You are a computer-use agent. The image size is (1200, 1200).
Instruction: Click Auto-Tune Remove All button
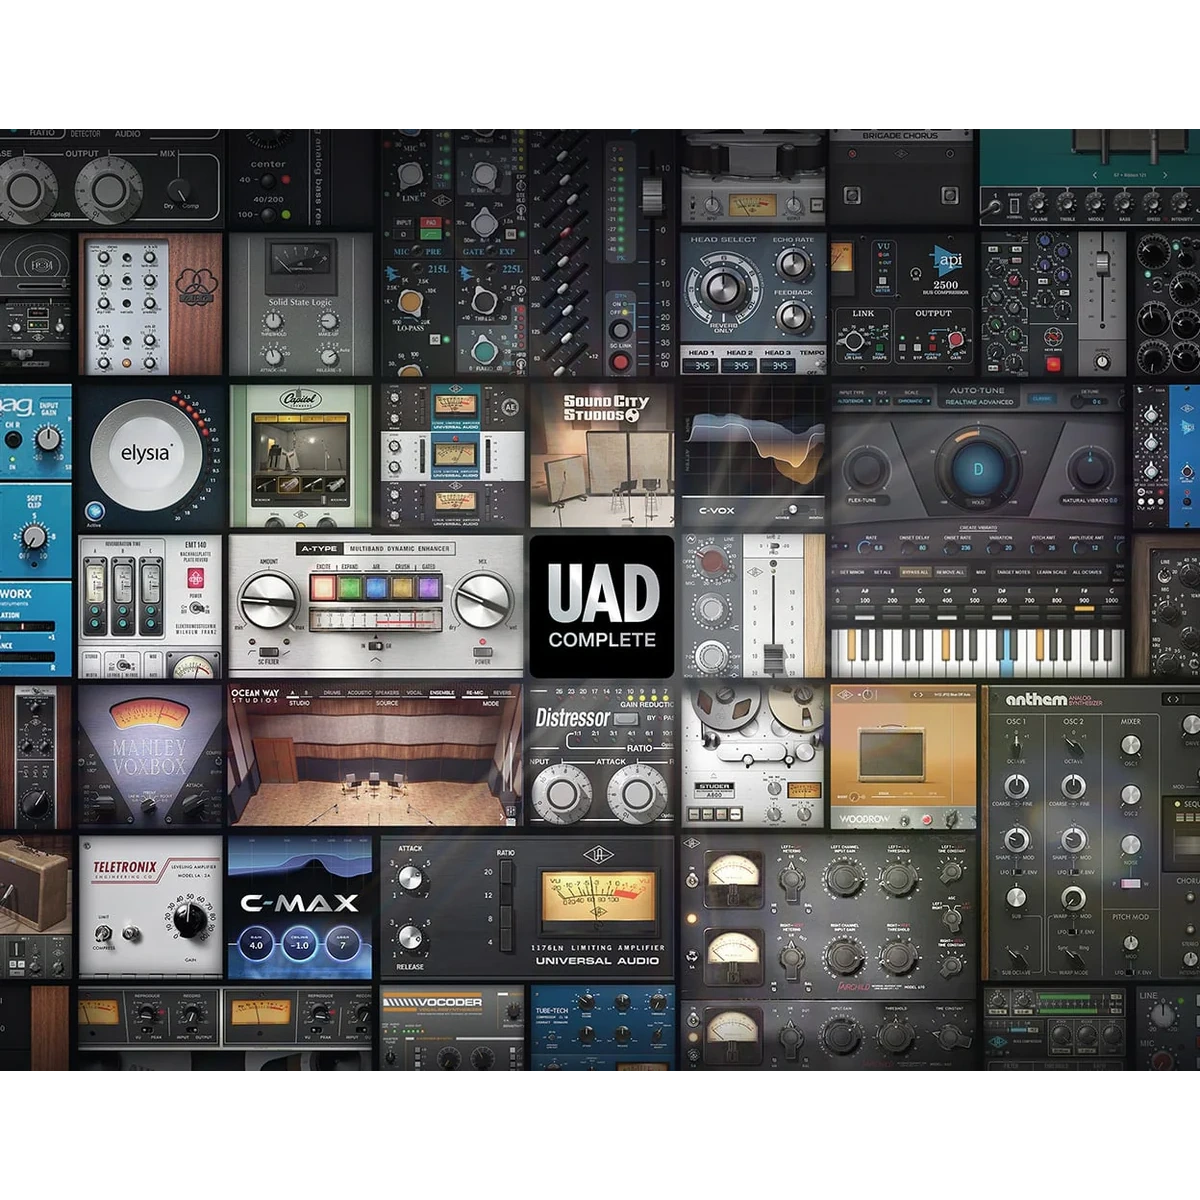pos(950,572)
